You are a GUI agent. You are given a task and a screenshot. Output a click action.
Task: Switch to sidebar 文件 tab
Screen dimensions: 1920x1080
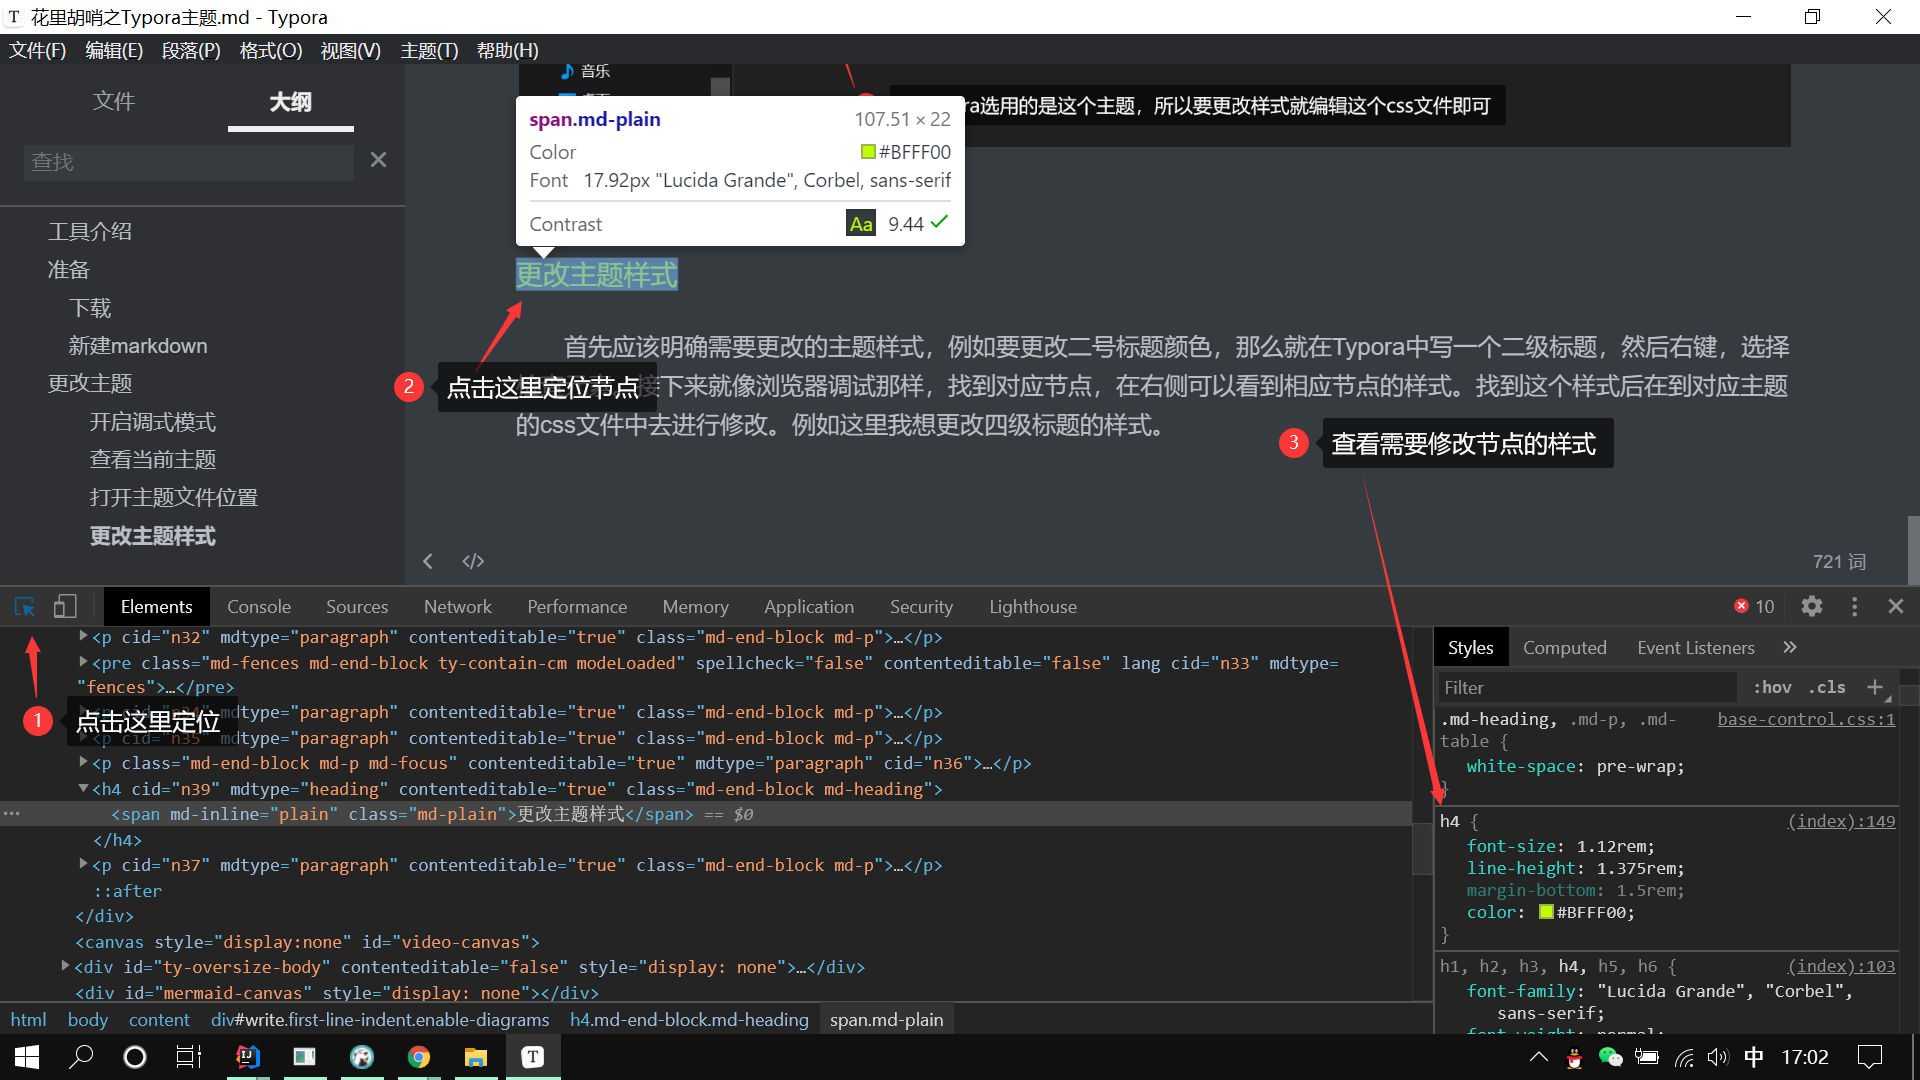pos(114,101)
